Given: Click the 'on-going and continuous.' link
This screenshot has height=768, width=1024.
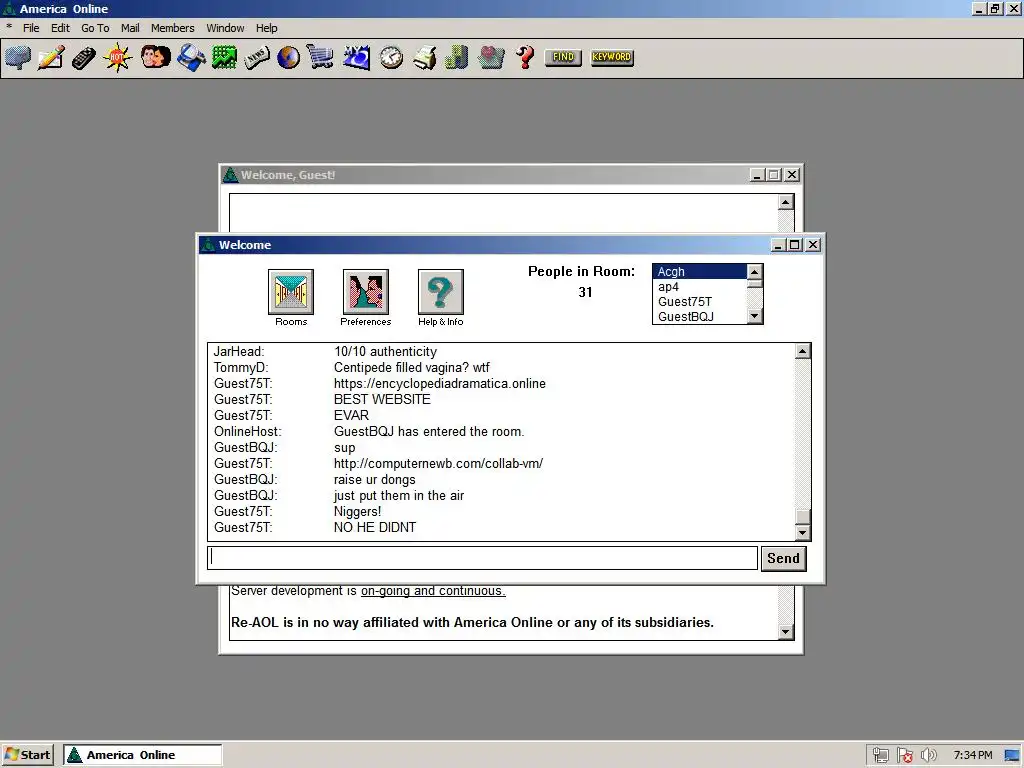Looking at the screenshot, I should [433, 591].
